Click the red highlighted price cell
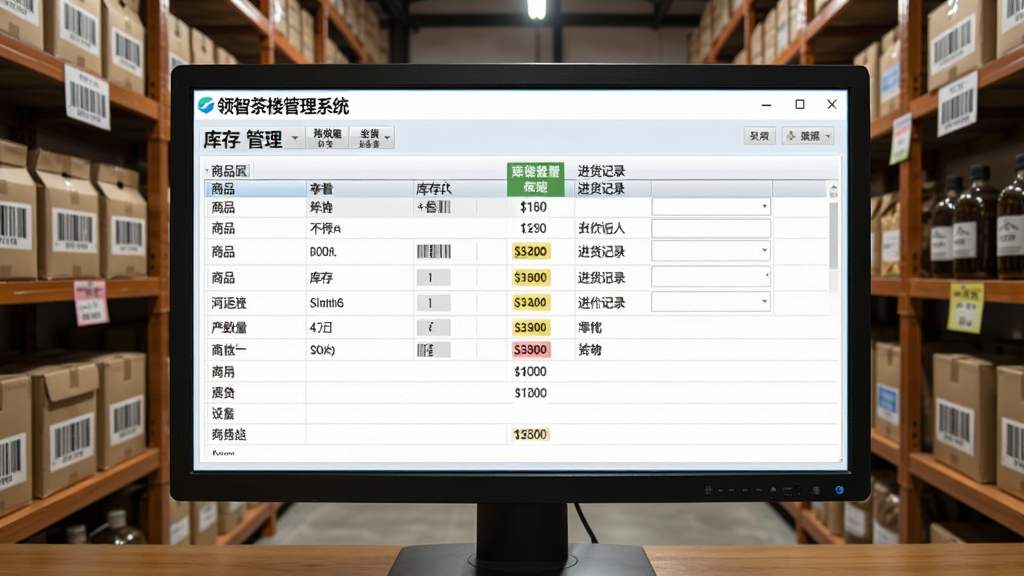 point(530,350)
